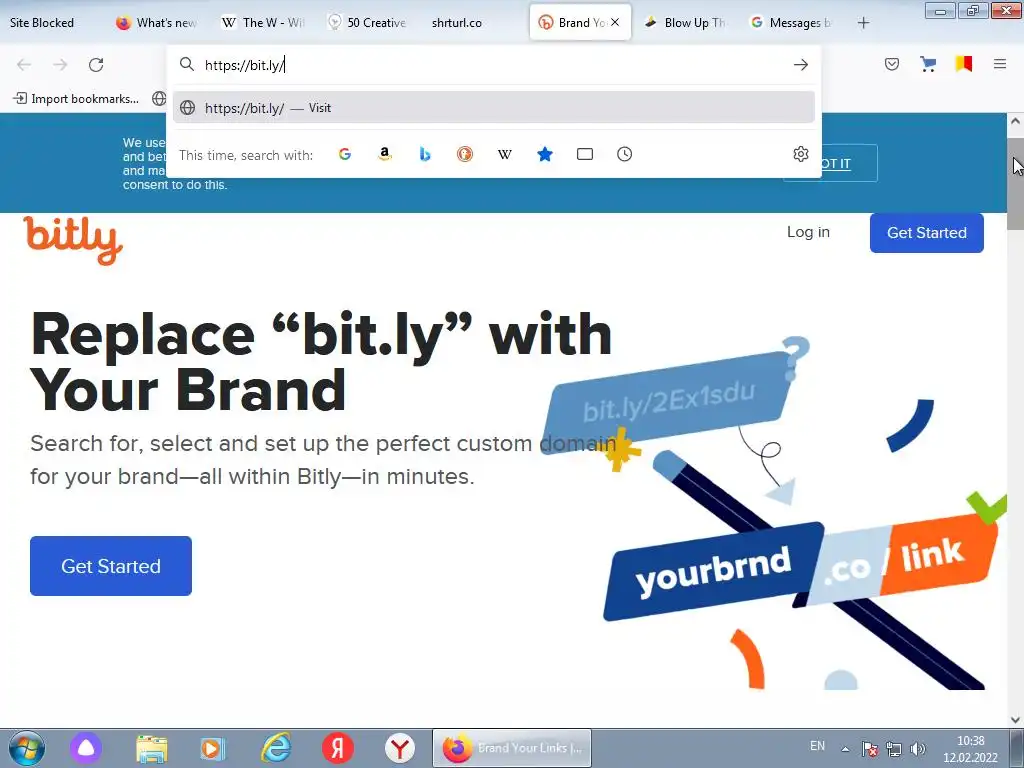Screen dimensions: 1024x768
Task: Click the EN language indicator
Action: coord(817,746)
